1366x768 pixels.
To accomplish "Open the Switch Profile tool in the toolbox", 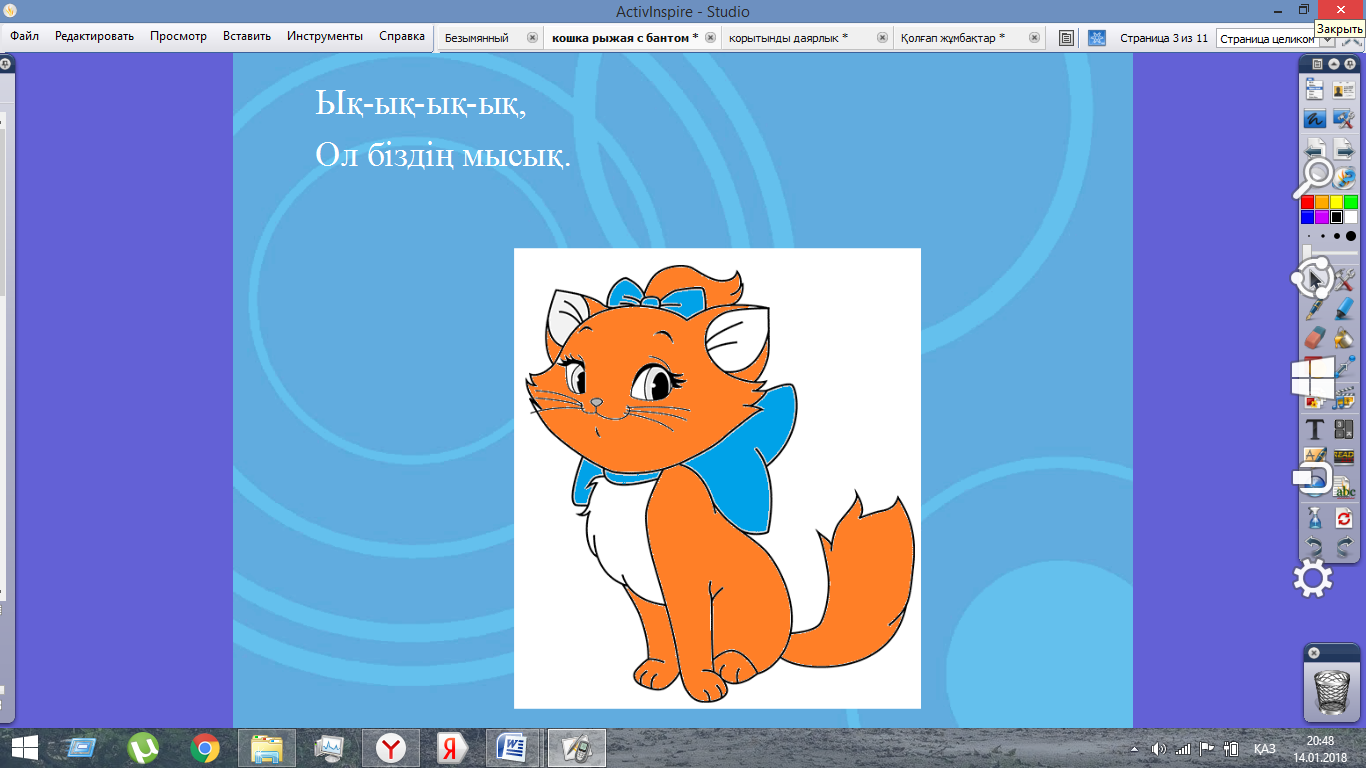I will [x=1344, y=90].
